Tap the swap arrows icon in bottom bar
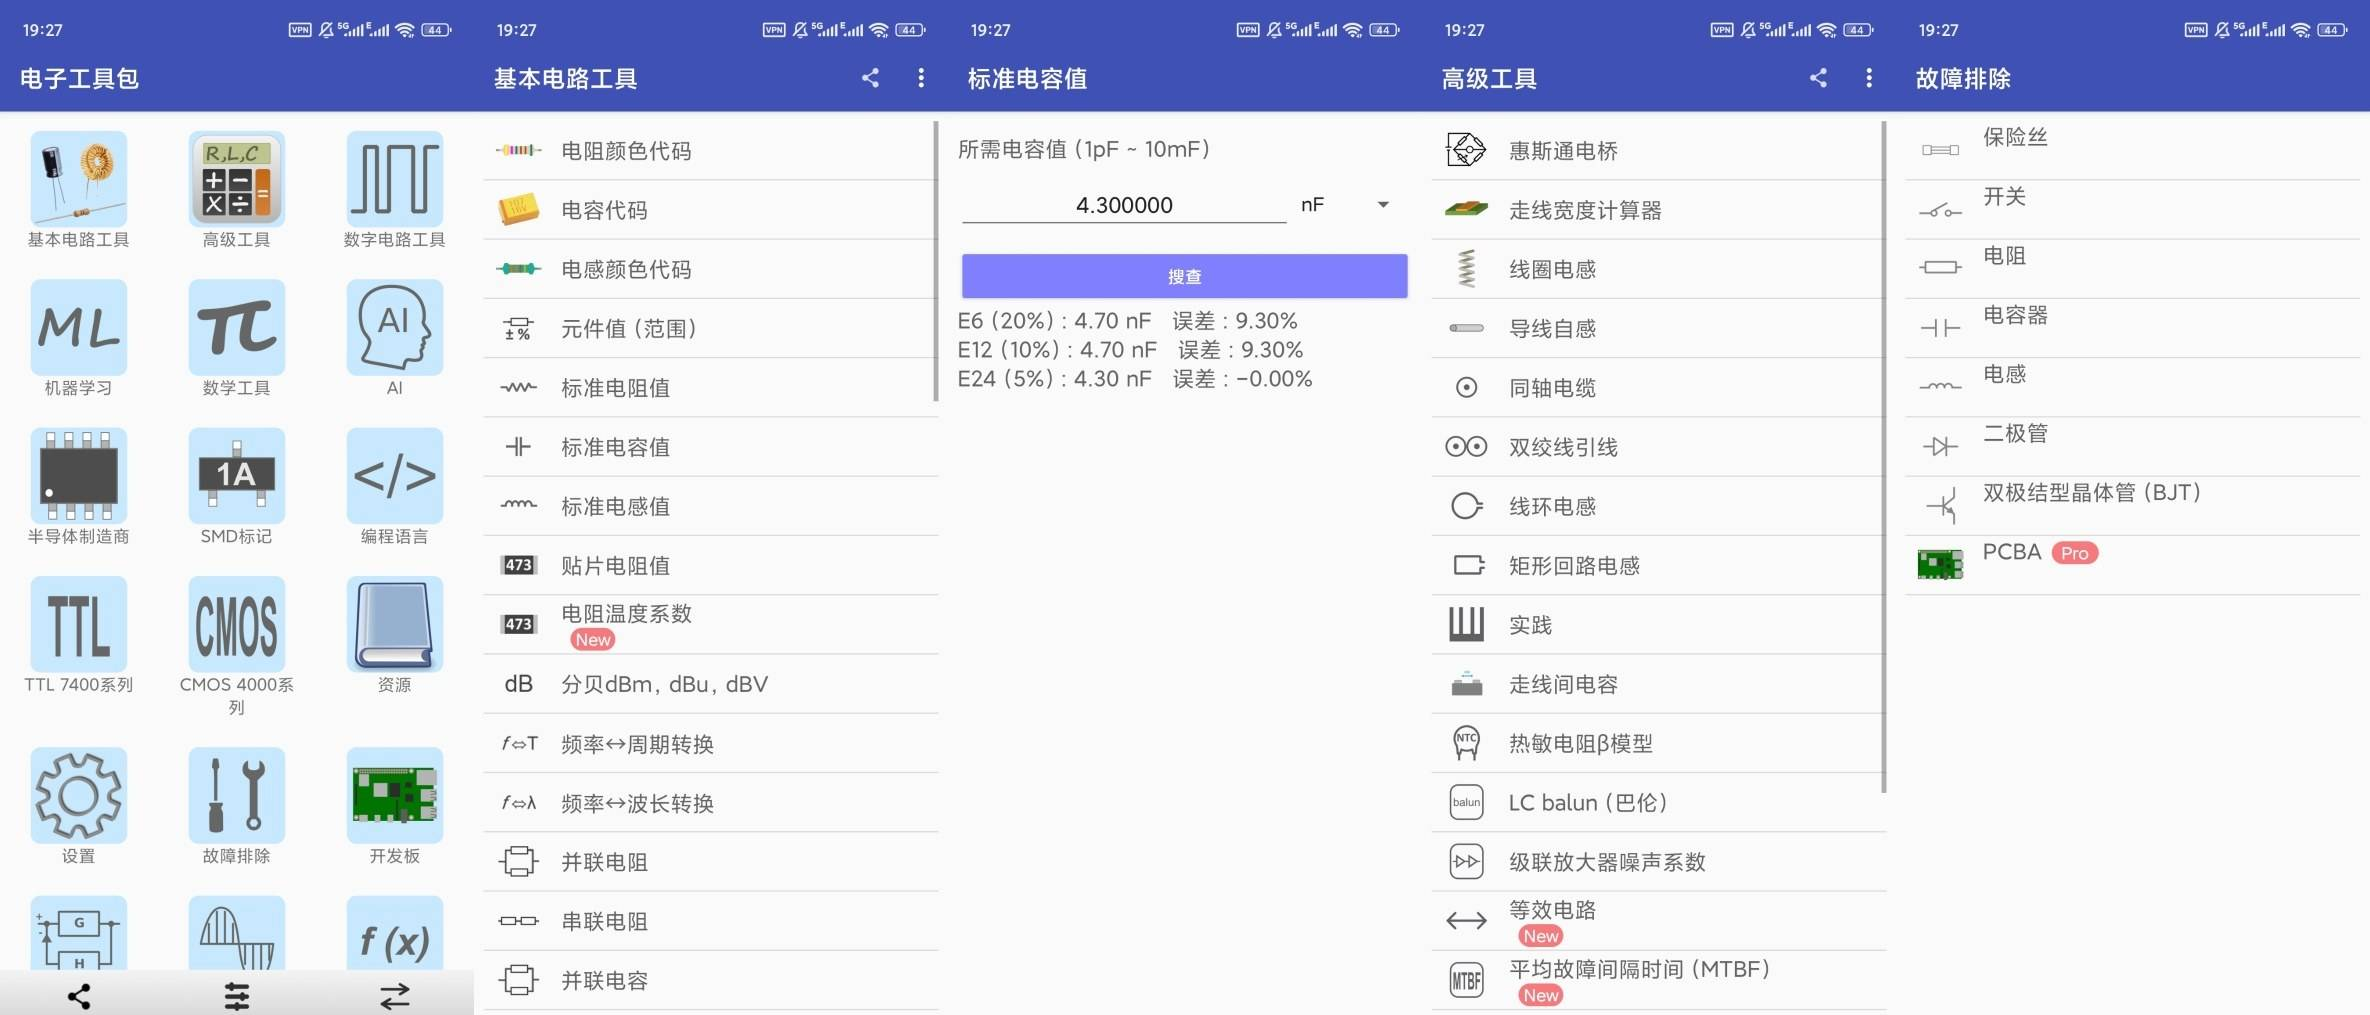2370x1015 pixels. (394, 995)
